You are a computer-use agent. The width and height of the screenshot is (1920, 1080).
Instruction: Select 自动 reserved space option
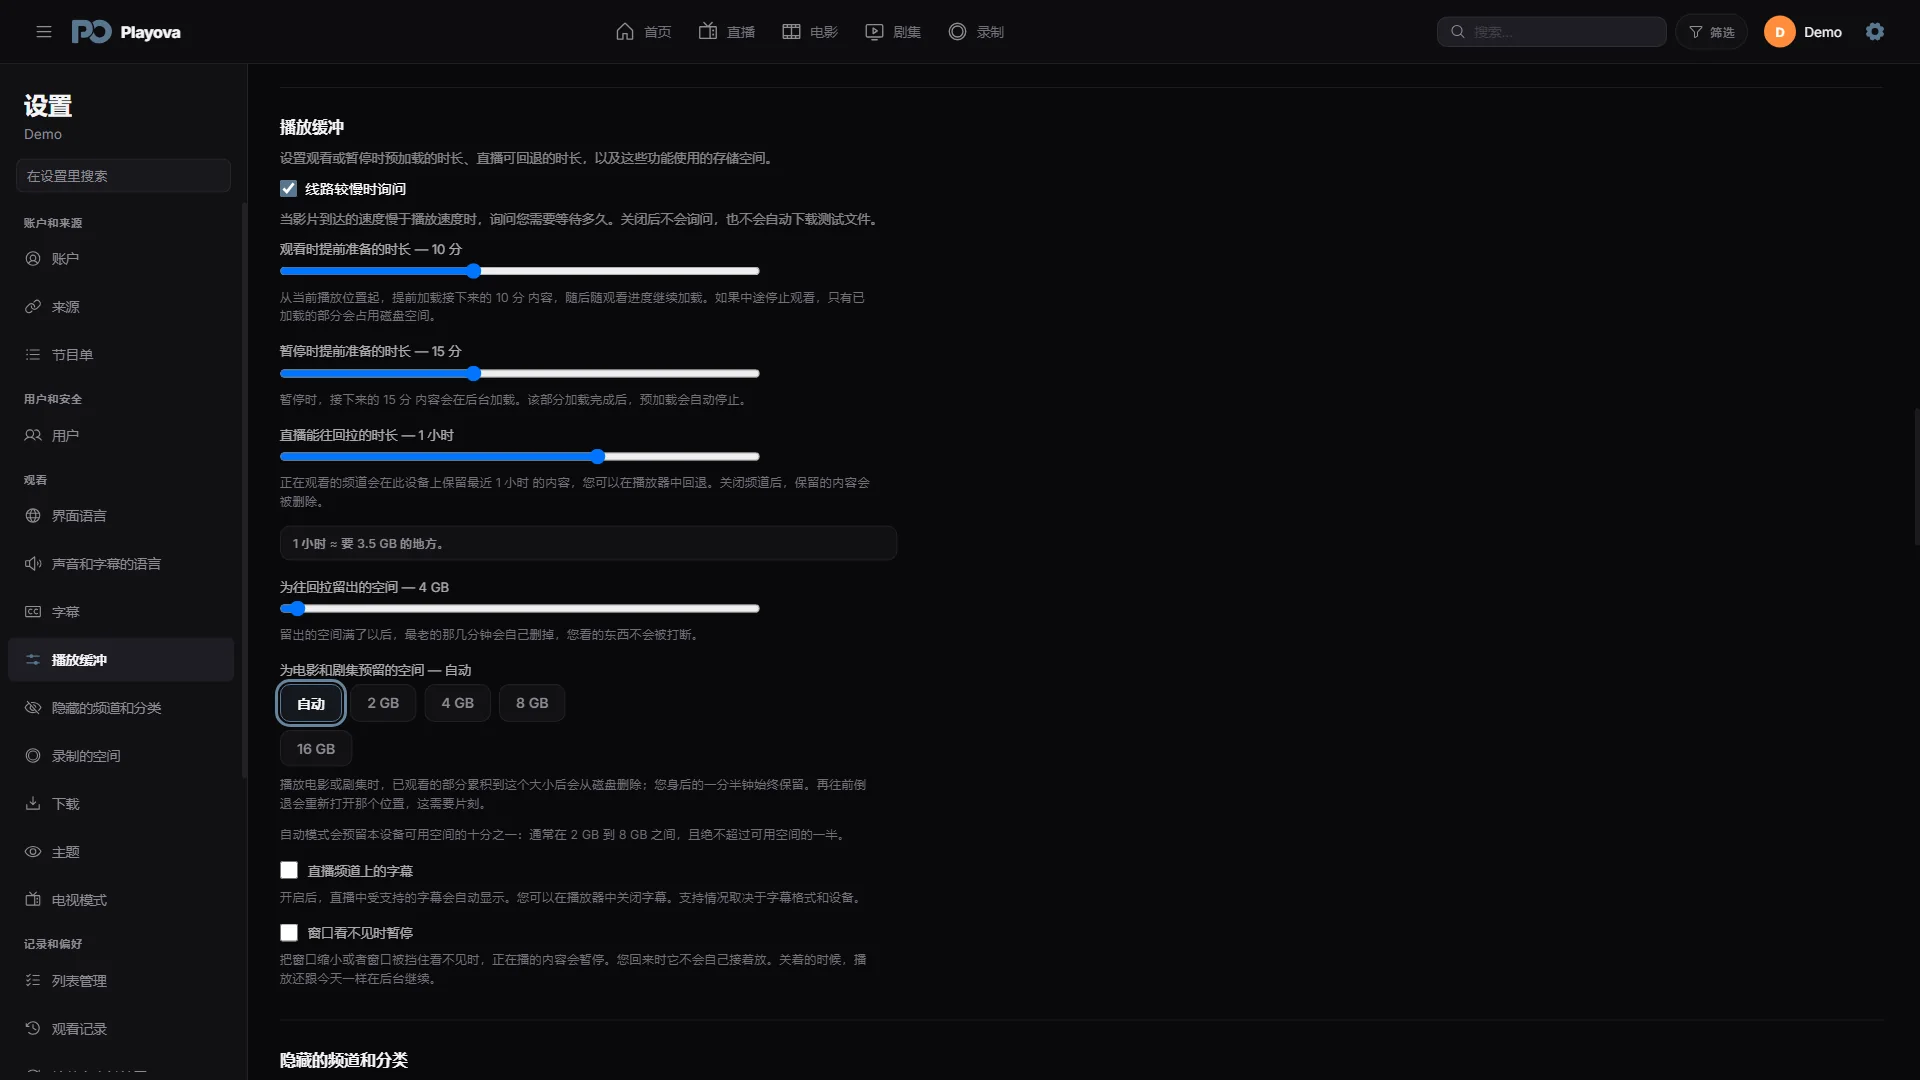311,703
